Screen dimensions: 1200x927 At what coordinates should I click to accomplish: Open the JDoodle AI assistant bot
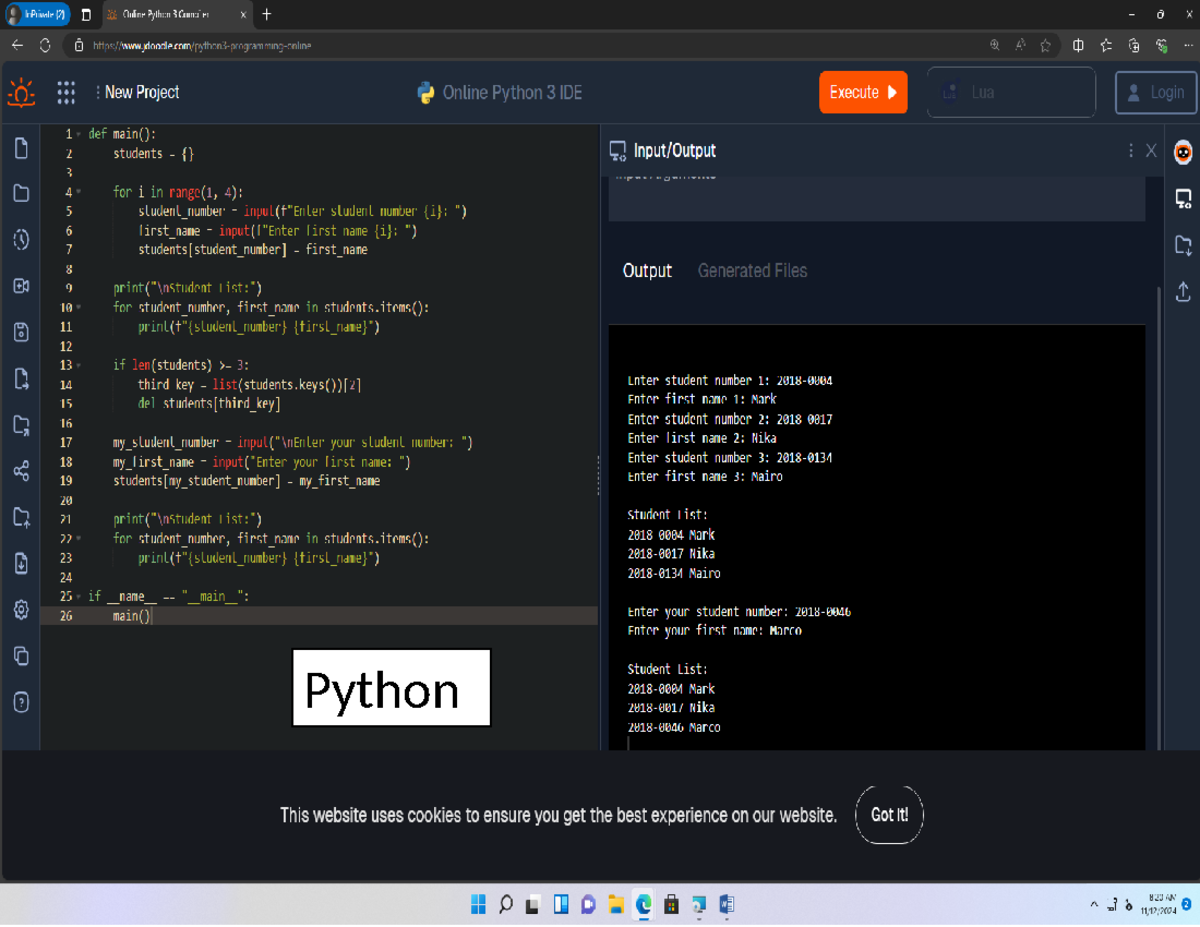pyautogui.click(x=1183, y=150)
